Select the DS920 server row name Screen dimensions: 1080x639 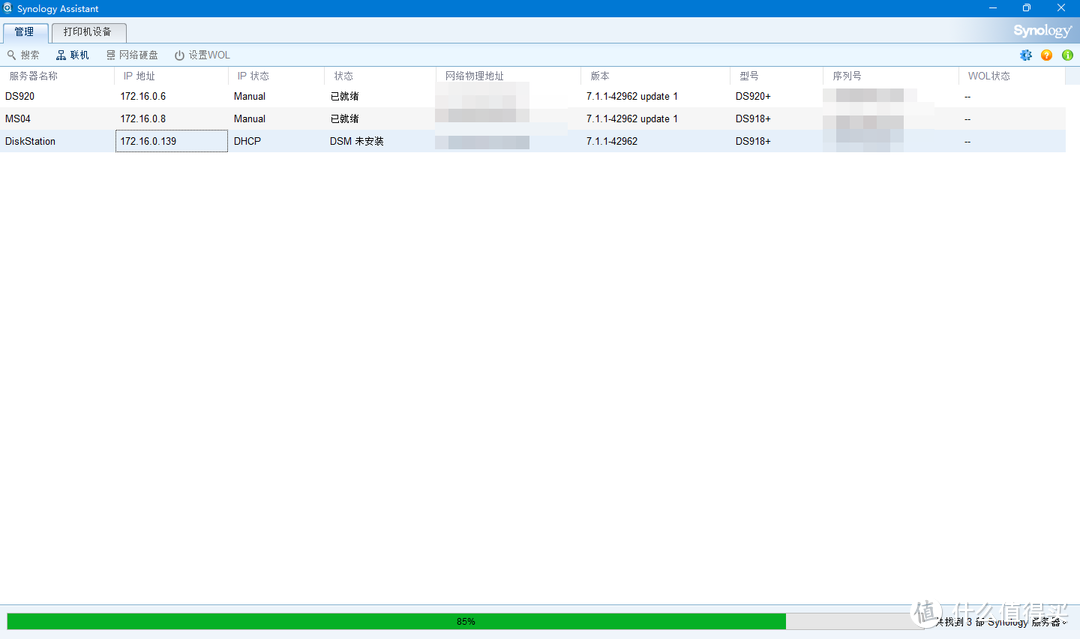(20, 96)
